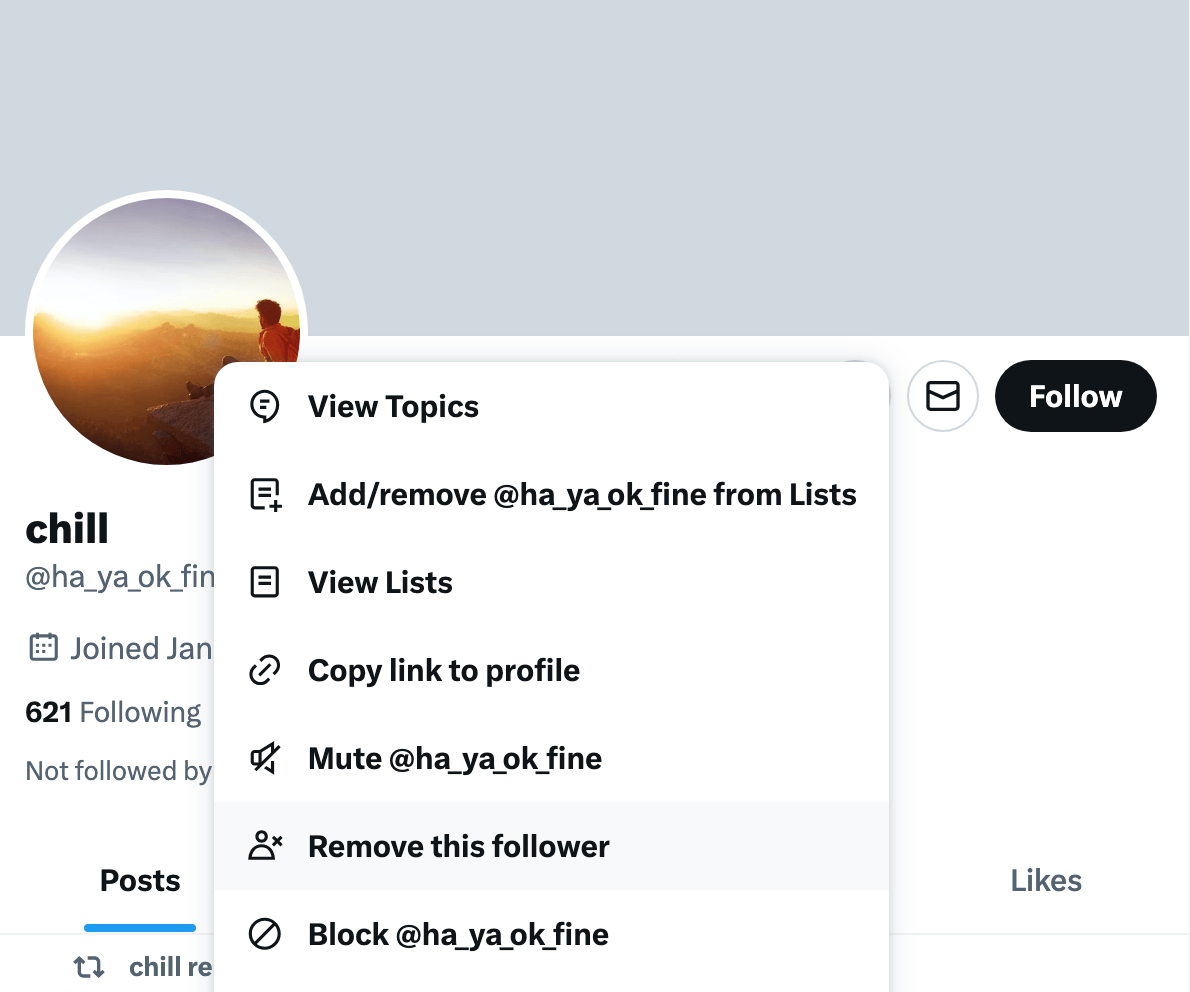This screenshot has width=1190, height=992.
Task: Open the 621 Following list
Action: [x=113, y=712]
